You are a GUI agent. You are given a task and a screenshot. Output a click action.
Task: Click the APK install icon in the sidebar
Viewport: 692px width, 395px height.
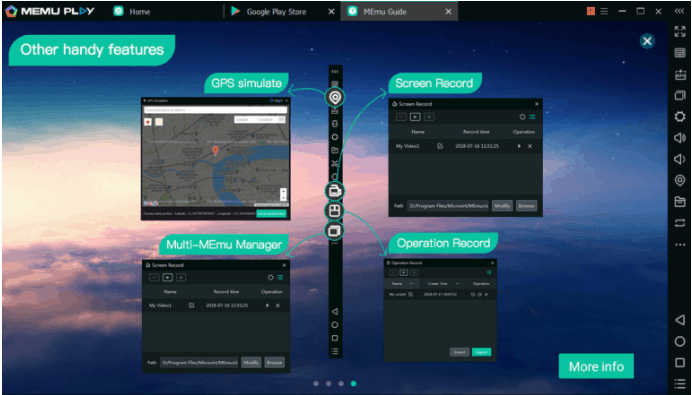click(x=680, y=74)
